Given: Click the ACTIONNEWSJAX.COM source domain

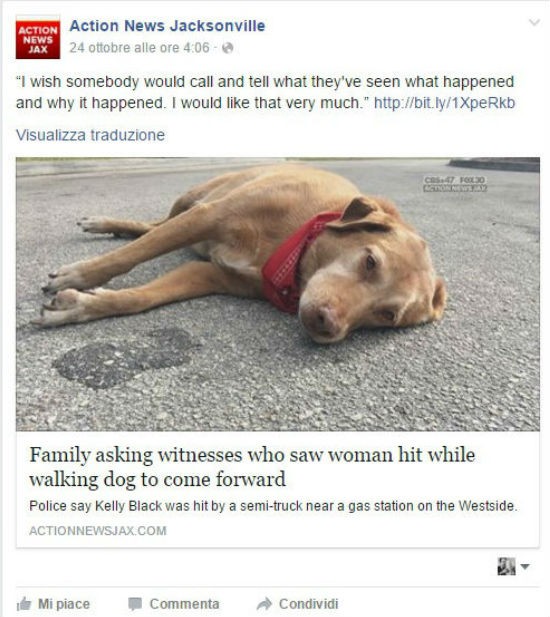Looking at the screenshot, I should pos(98,530).
